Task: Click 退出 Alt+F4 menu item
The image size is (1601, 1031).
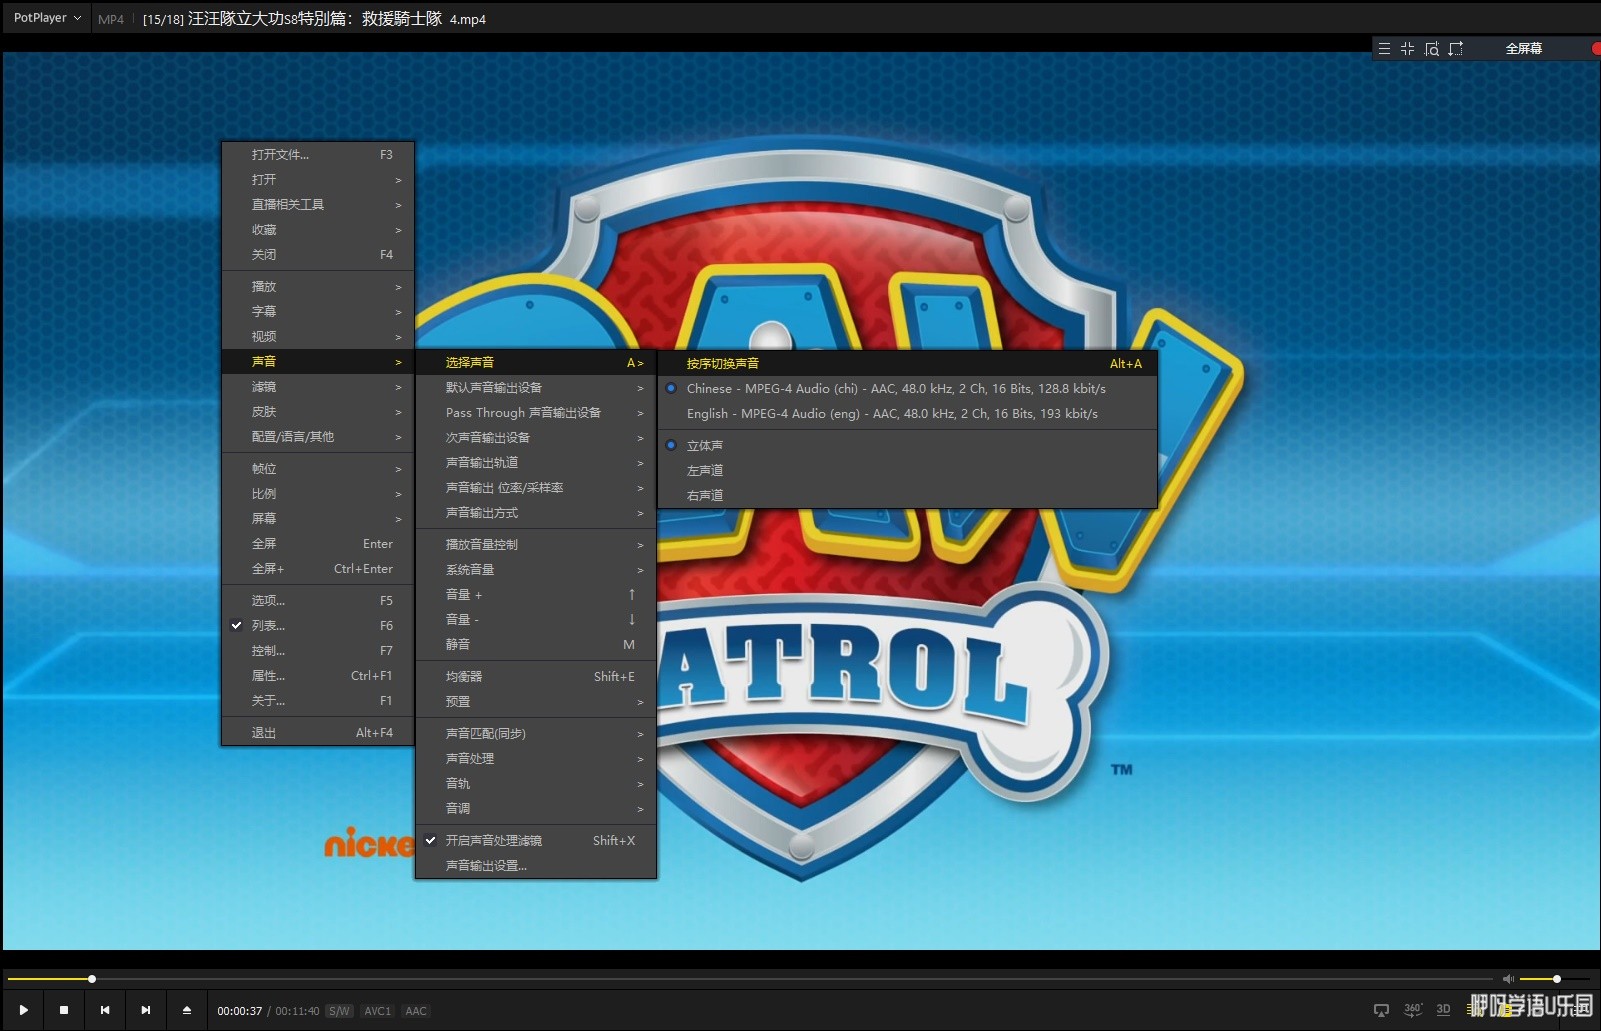Action: pos(318,732)
